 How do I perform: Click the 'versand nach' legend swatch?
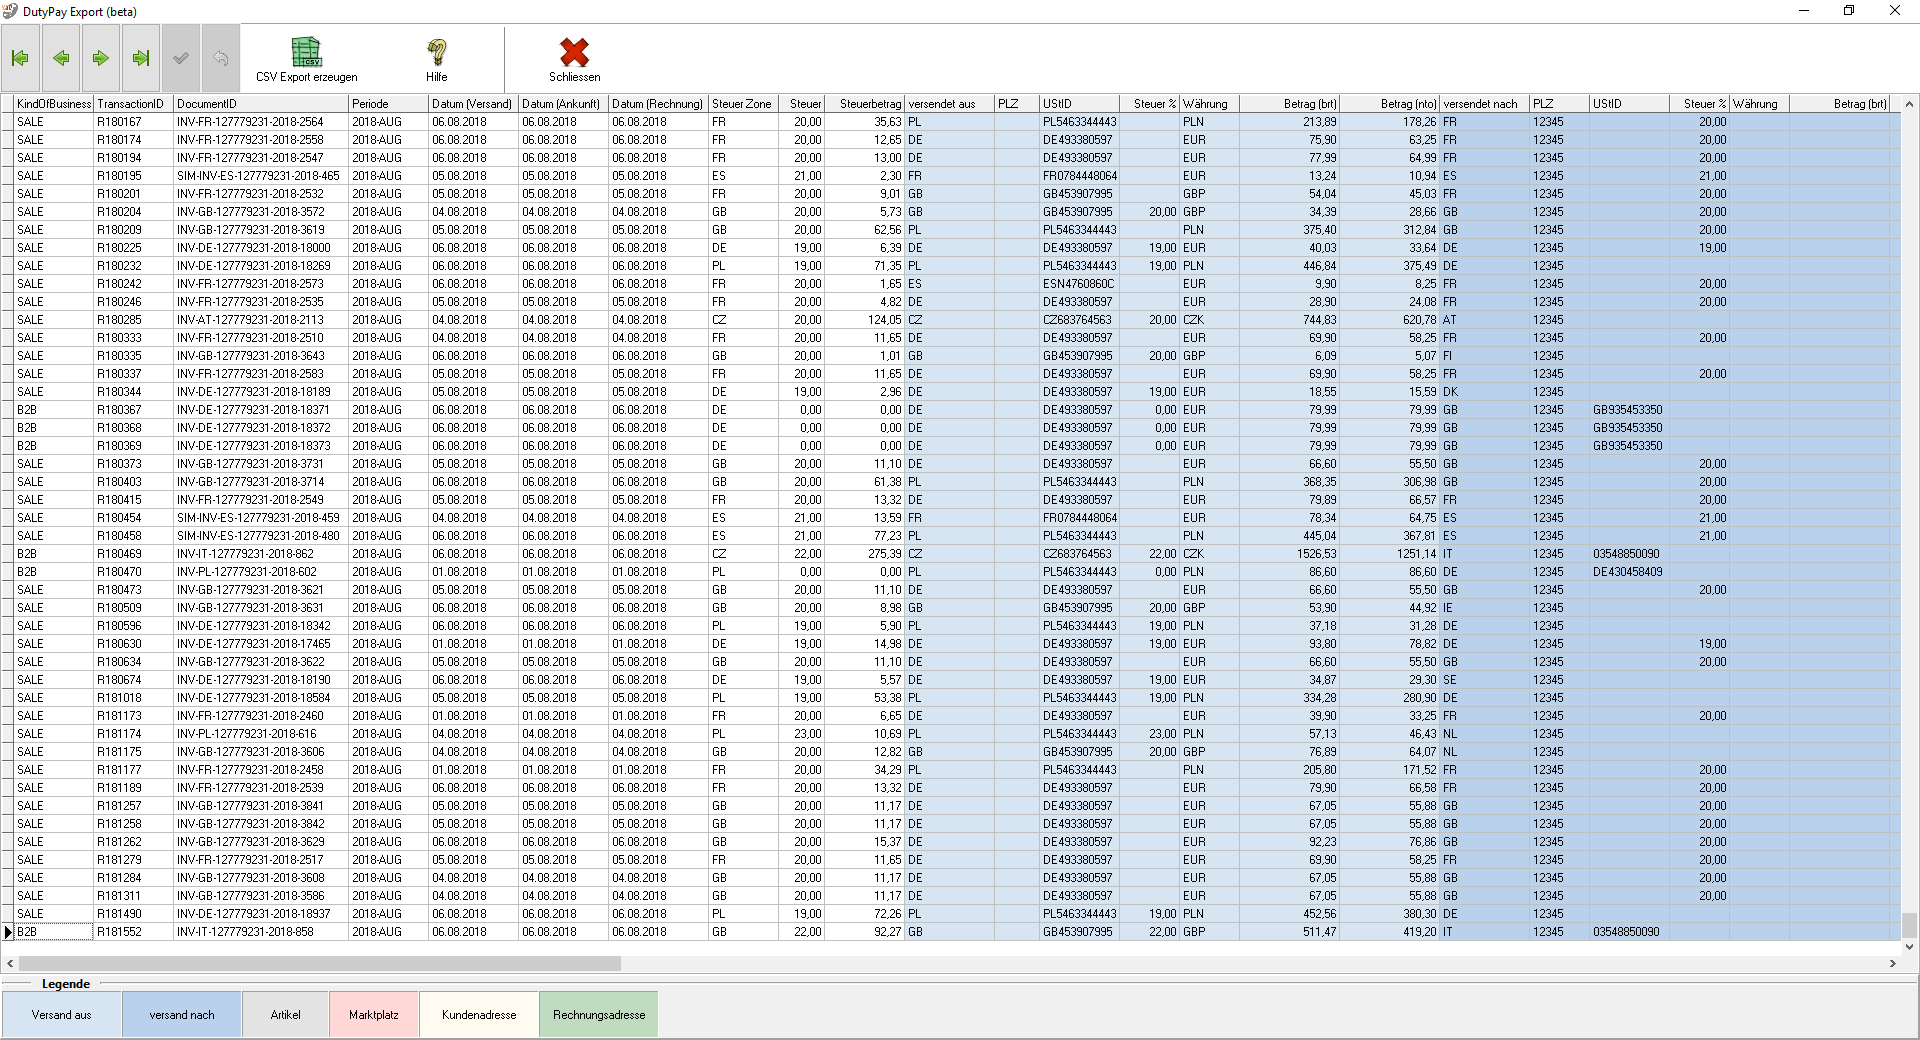click(182, 1015)
